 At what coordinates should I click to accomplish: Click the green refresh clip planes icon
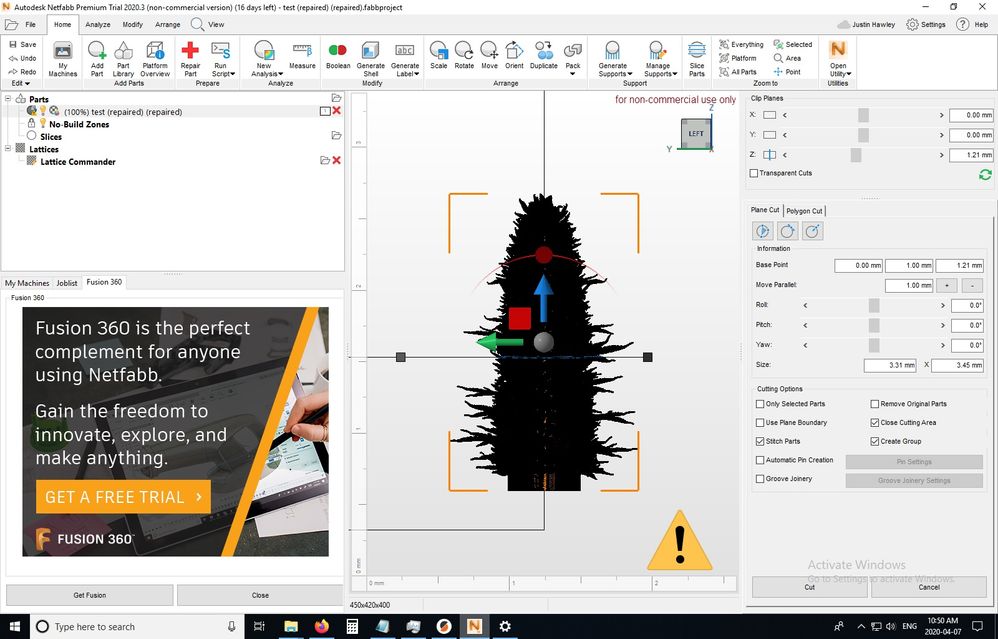coord(985,174)
